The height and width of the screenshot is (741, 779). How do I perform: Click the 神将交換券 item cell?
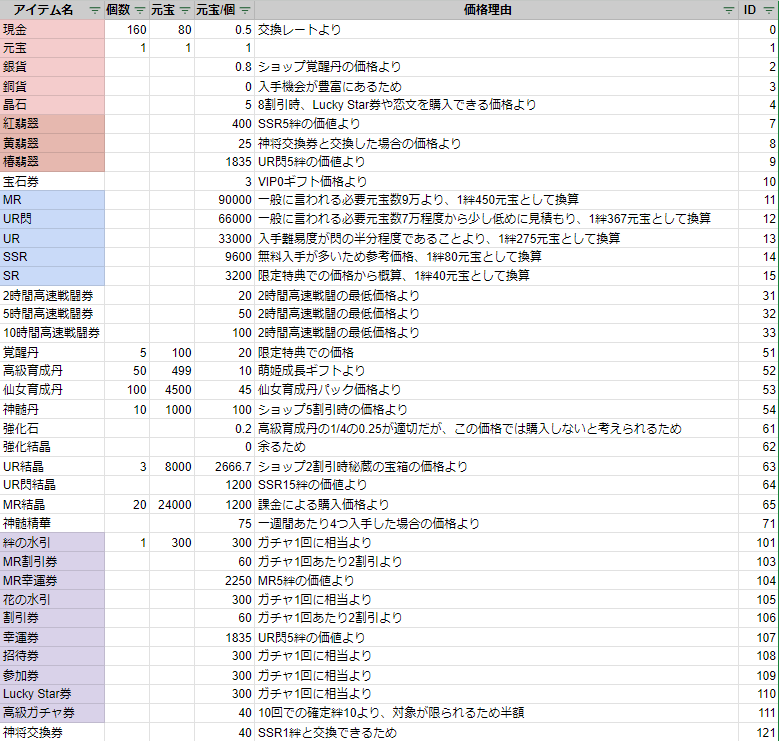point(51,732)
